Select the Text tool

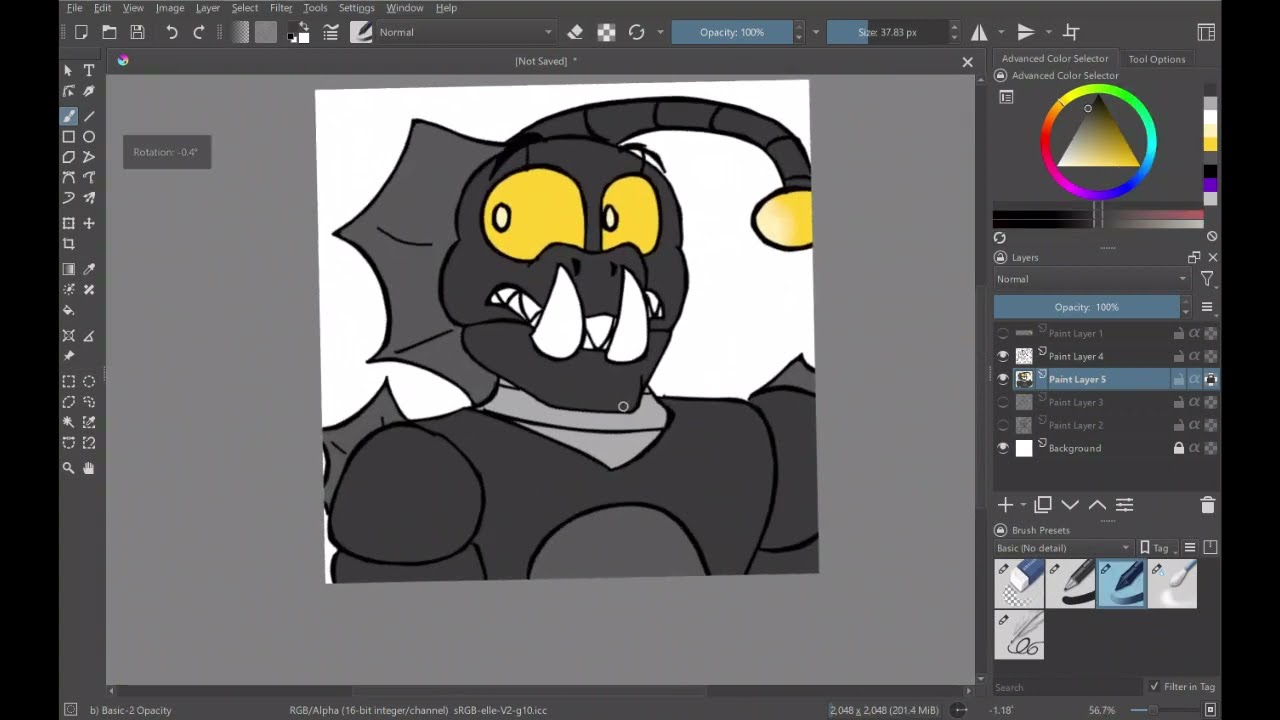[89, 70]
